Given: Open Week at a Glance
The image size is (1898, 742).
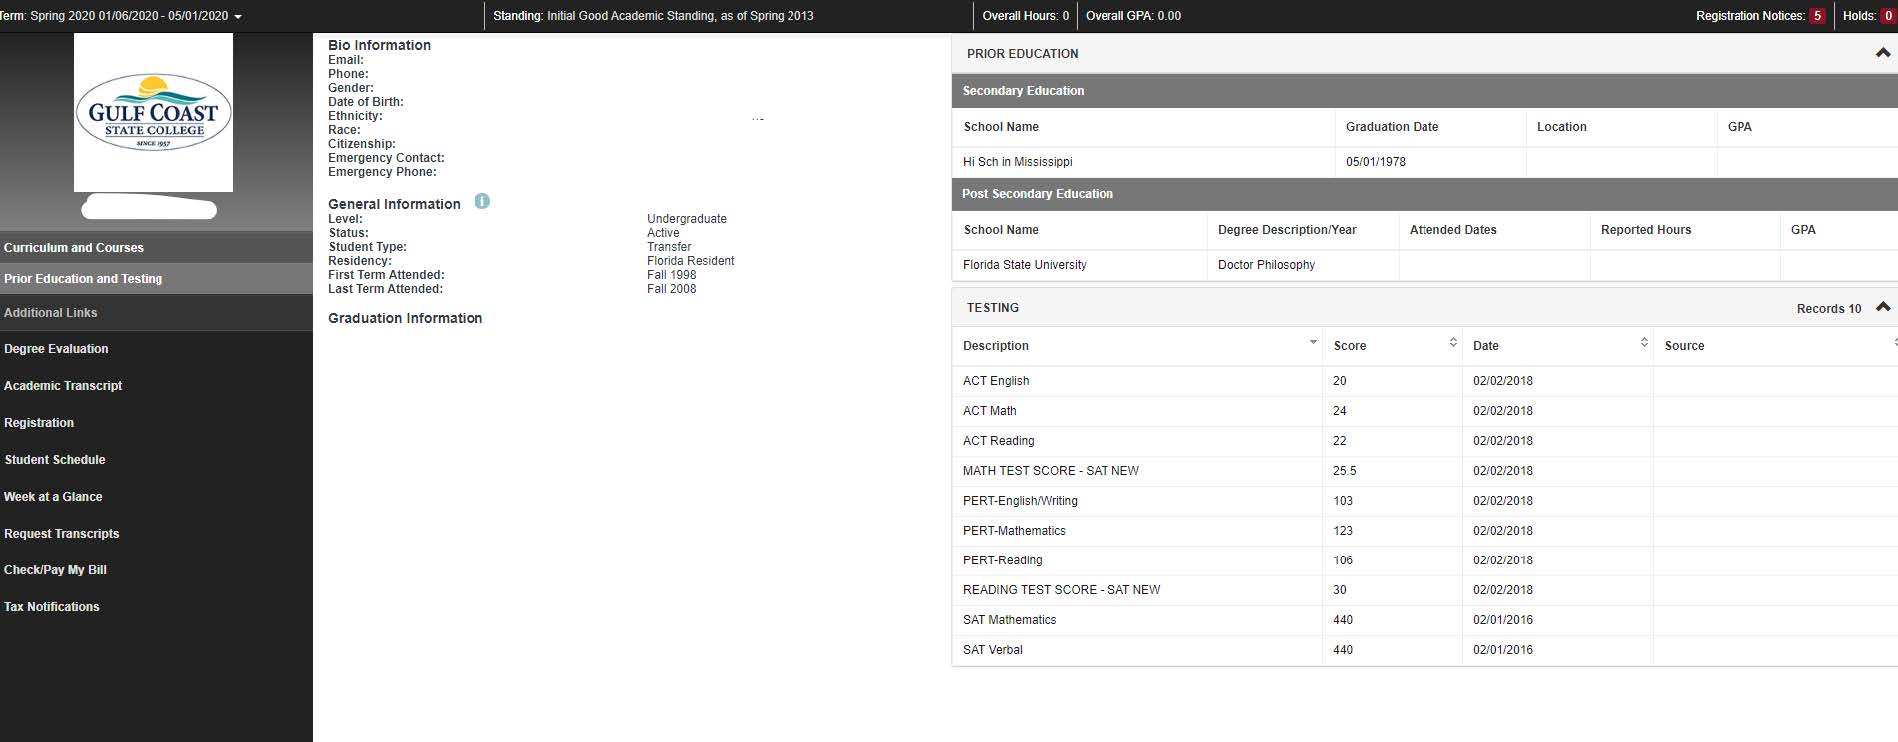Looking at the screenshot, I should 53,497.
